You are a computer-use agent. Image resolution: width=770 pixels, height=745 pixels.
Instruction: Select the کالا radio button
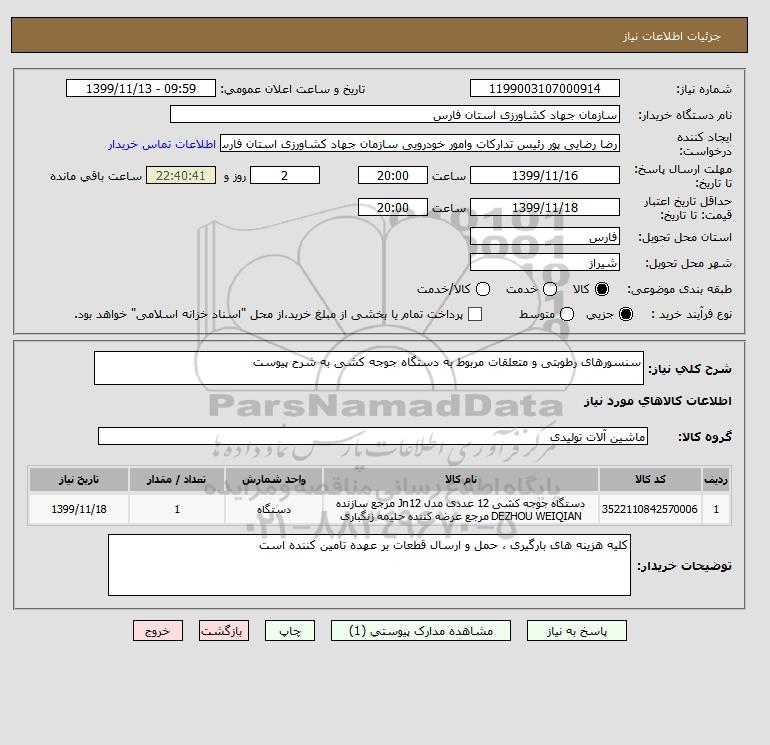click(602, 289)
